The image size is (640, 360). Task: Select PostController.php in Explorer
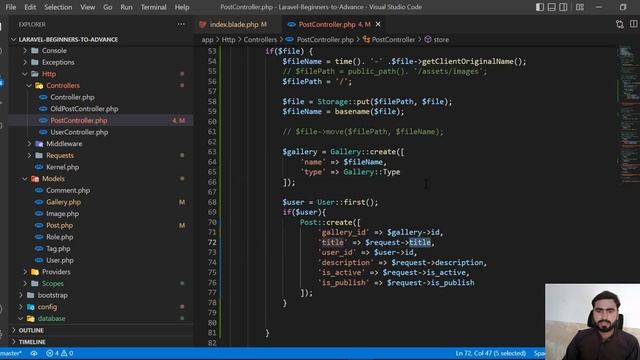pos(79,120)
